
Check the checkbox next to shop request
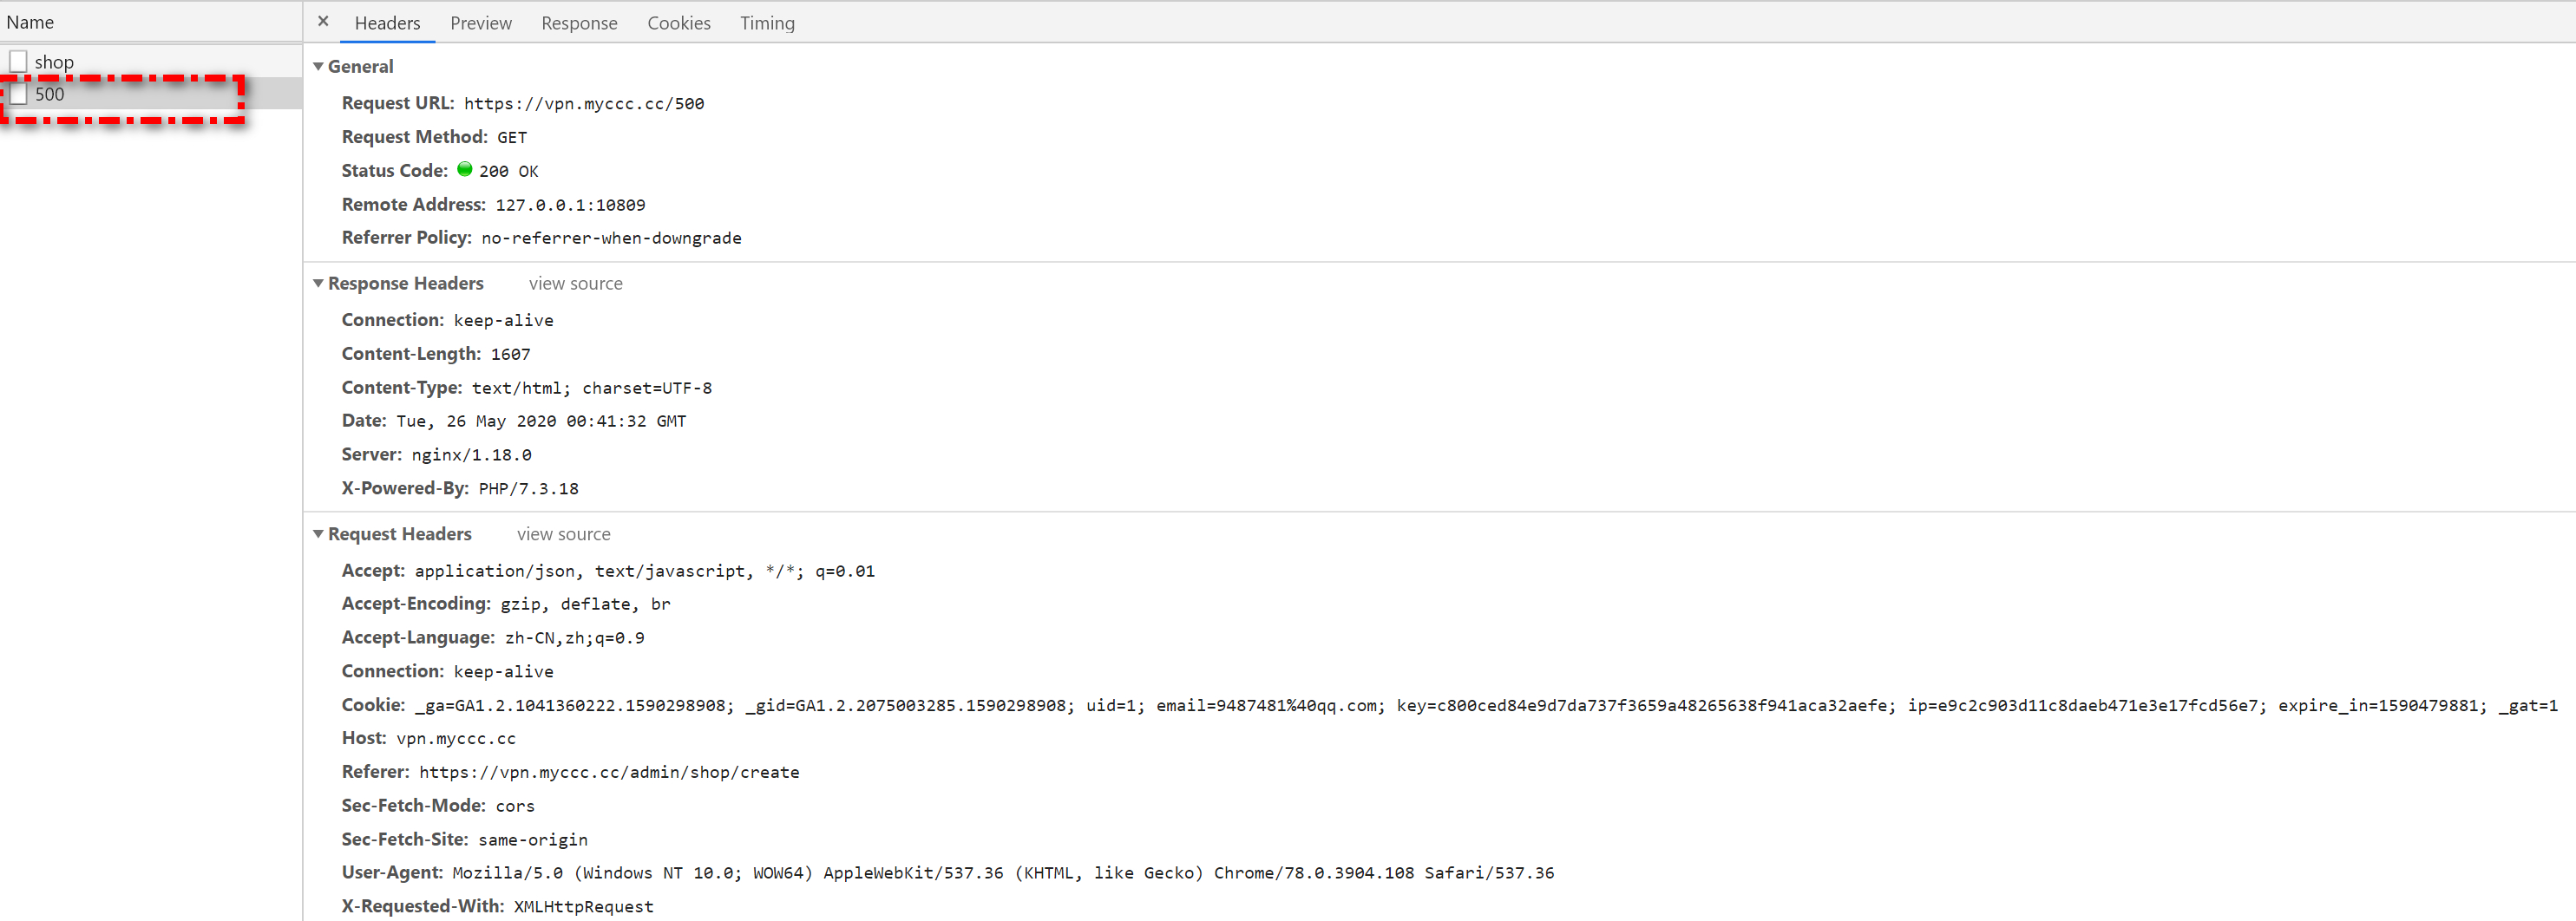point(18,60)
